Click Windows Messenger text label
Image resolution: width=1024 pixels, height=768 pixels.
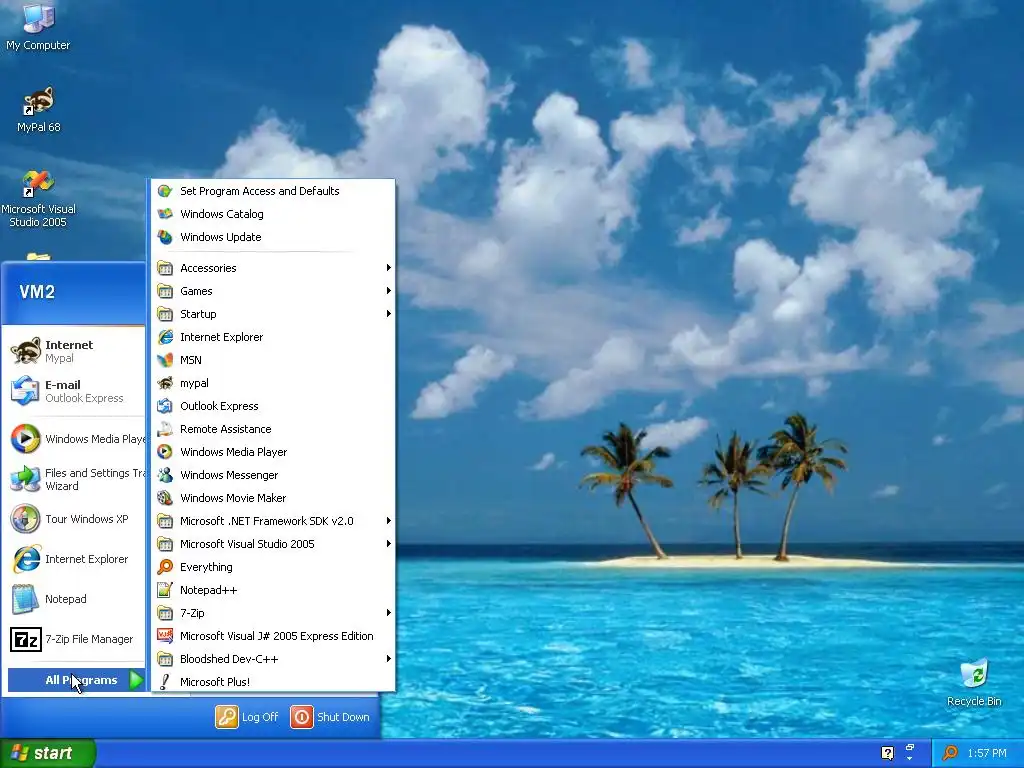(x=229, y=475)
